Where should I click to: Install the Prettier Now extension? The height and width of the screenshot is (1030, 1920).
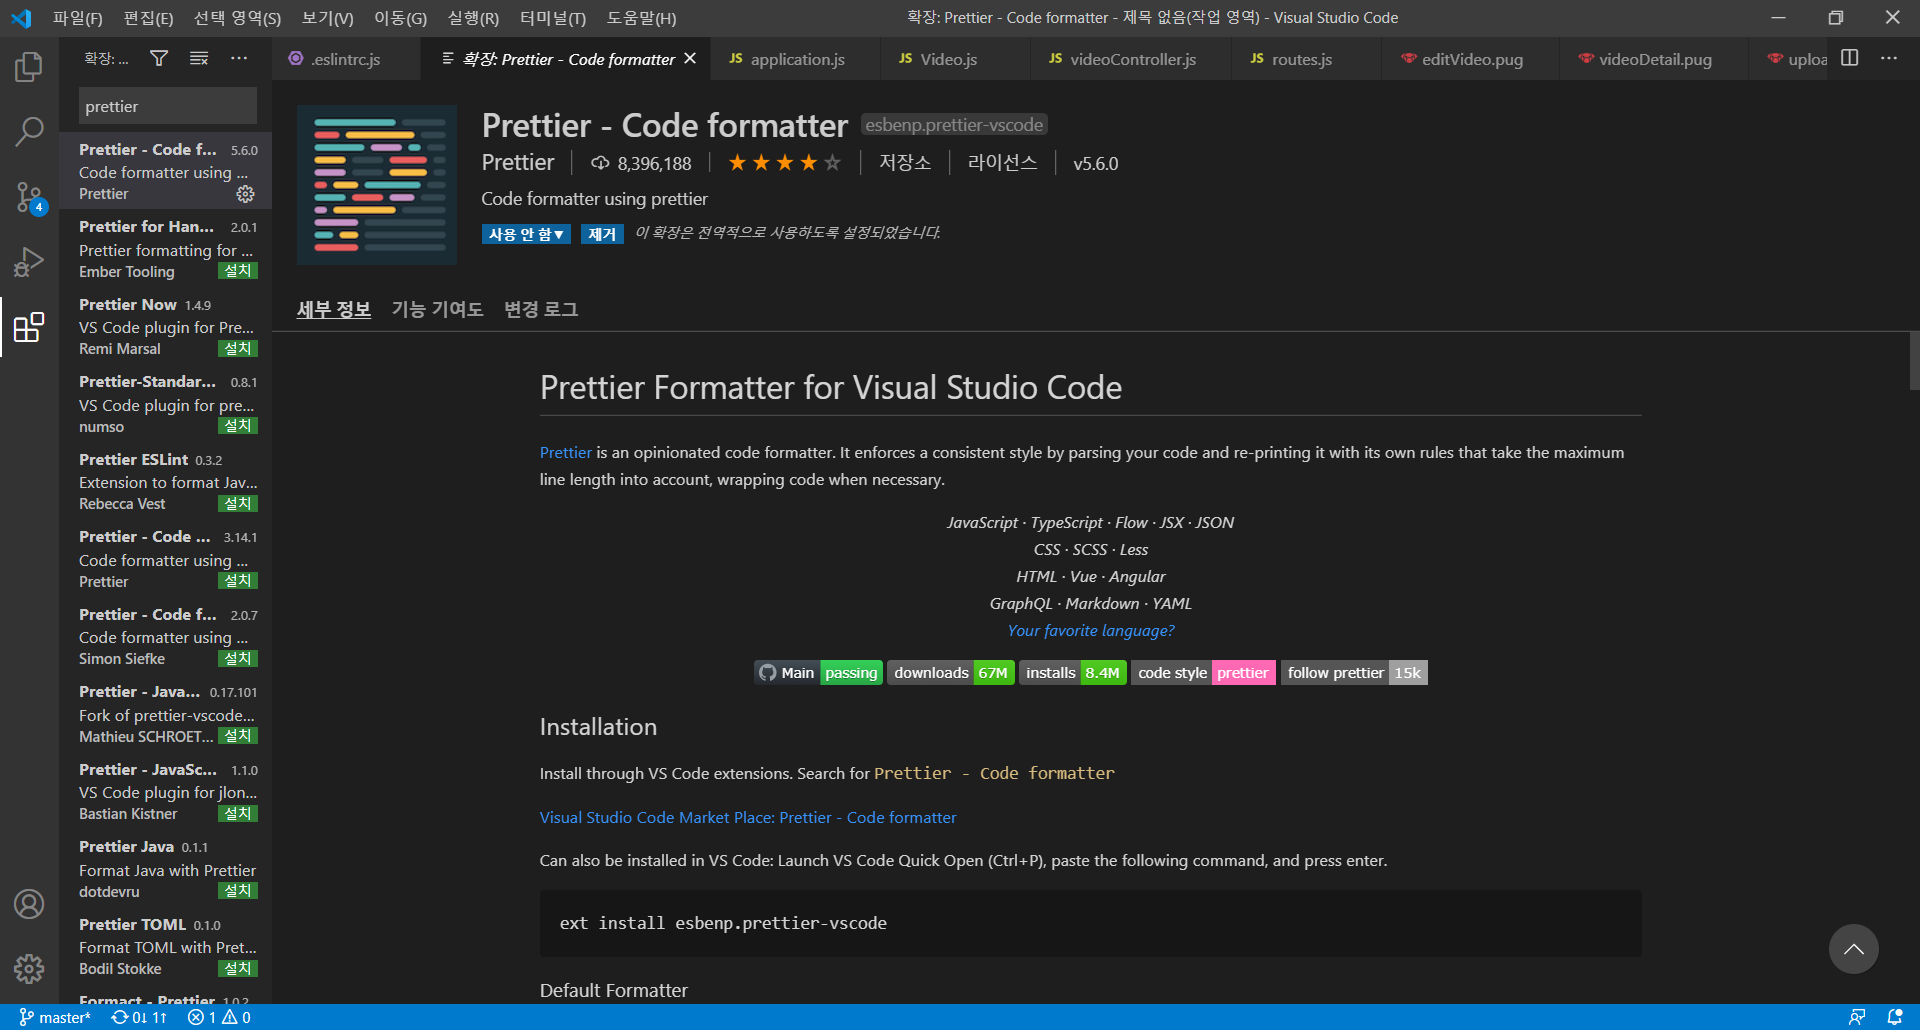click(x=238, y=349)
